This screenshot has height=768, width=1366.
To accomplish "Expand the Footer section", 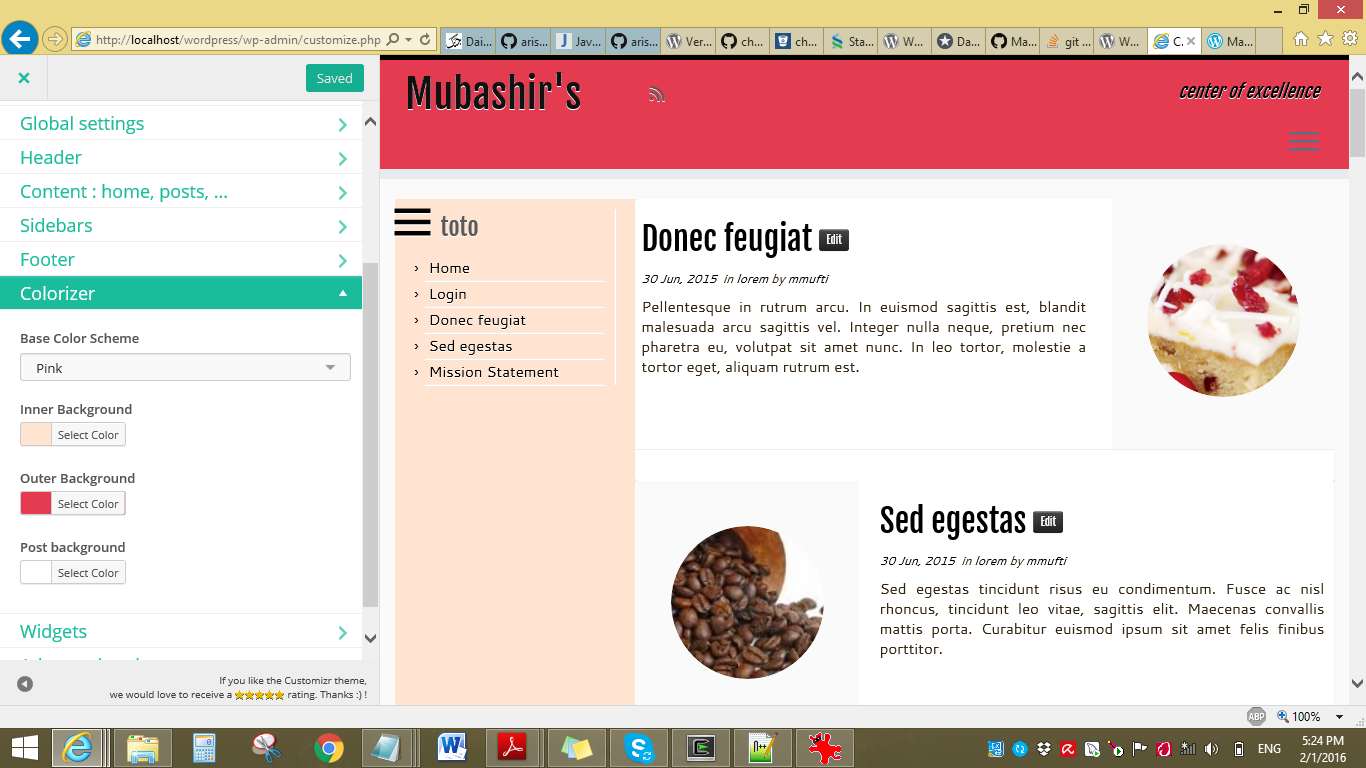I will point(181,260).
